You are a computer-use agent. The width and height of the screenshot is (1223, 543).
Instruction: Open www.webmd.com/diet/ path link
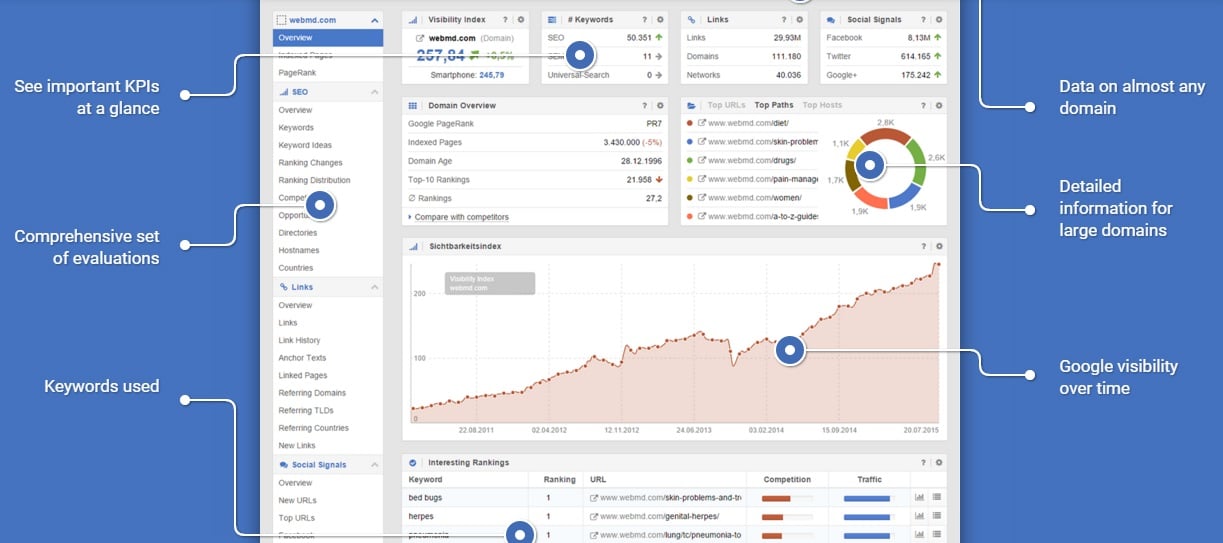click(749, 123)
